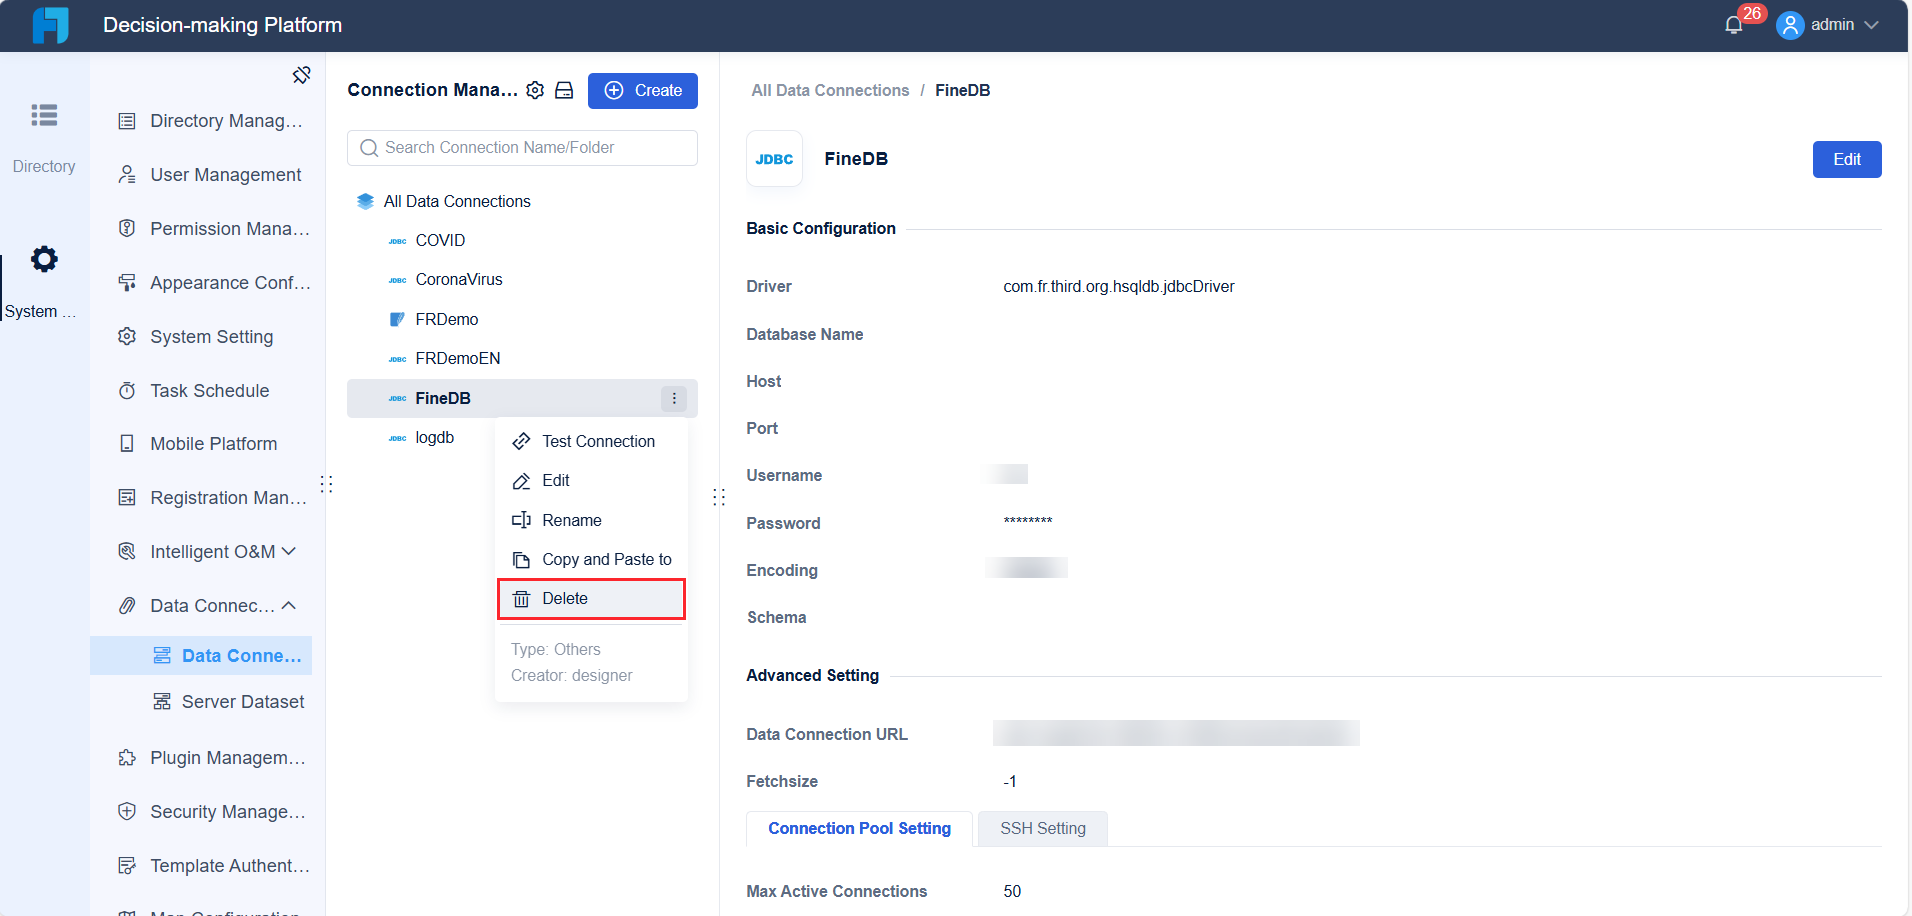This screenshot has width=1912, height=916.
Task: Open the admin user dropdown
Action: (x=1828, y=25)
